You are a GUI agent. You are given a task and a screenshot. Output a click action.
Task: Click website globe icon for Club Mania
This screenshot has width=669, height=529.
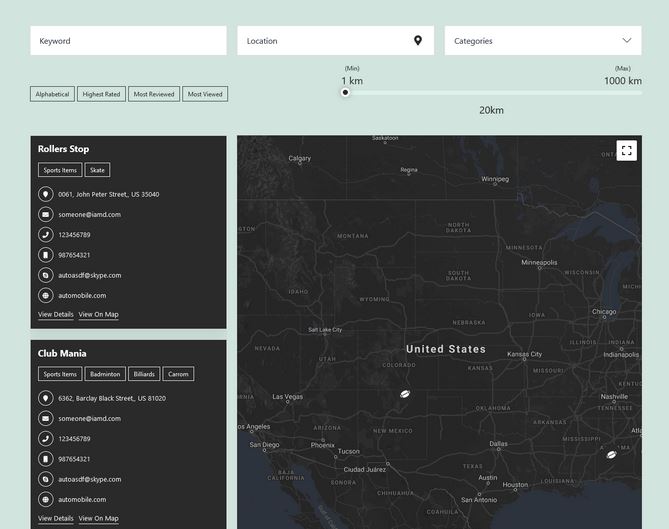click(x=46, y=499)
